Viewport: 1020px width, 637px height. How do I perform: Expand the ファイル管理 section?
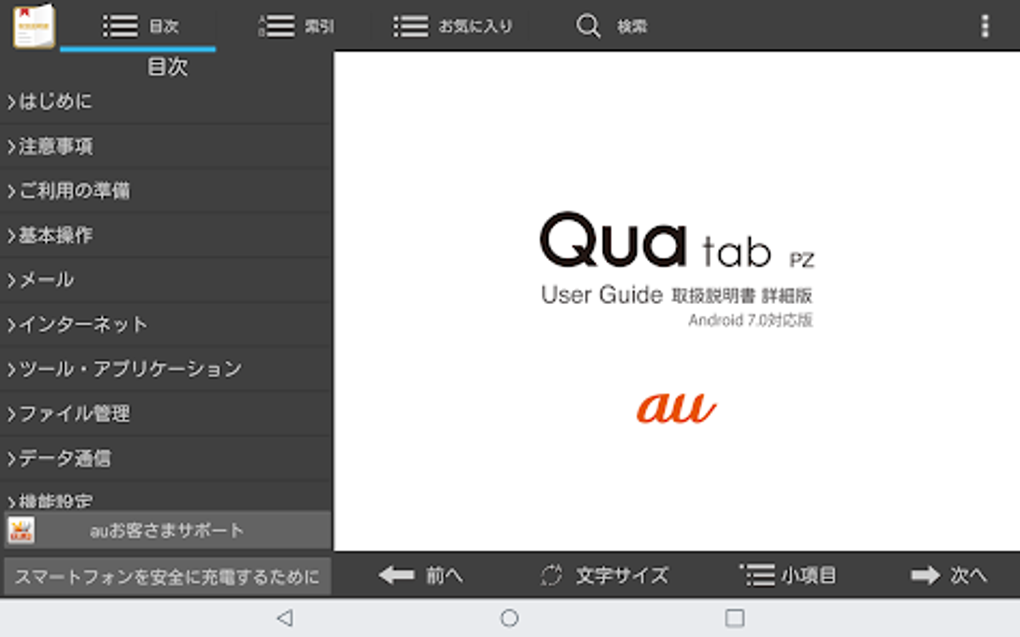coord(166,414)
